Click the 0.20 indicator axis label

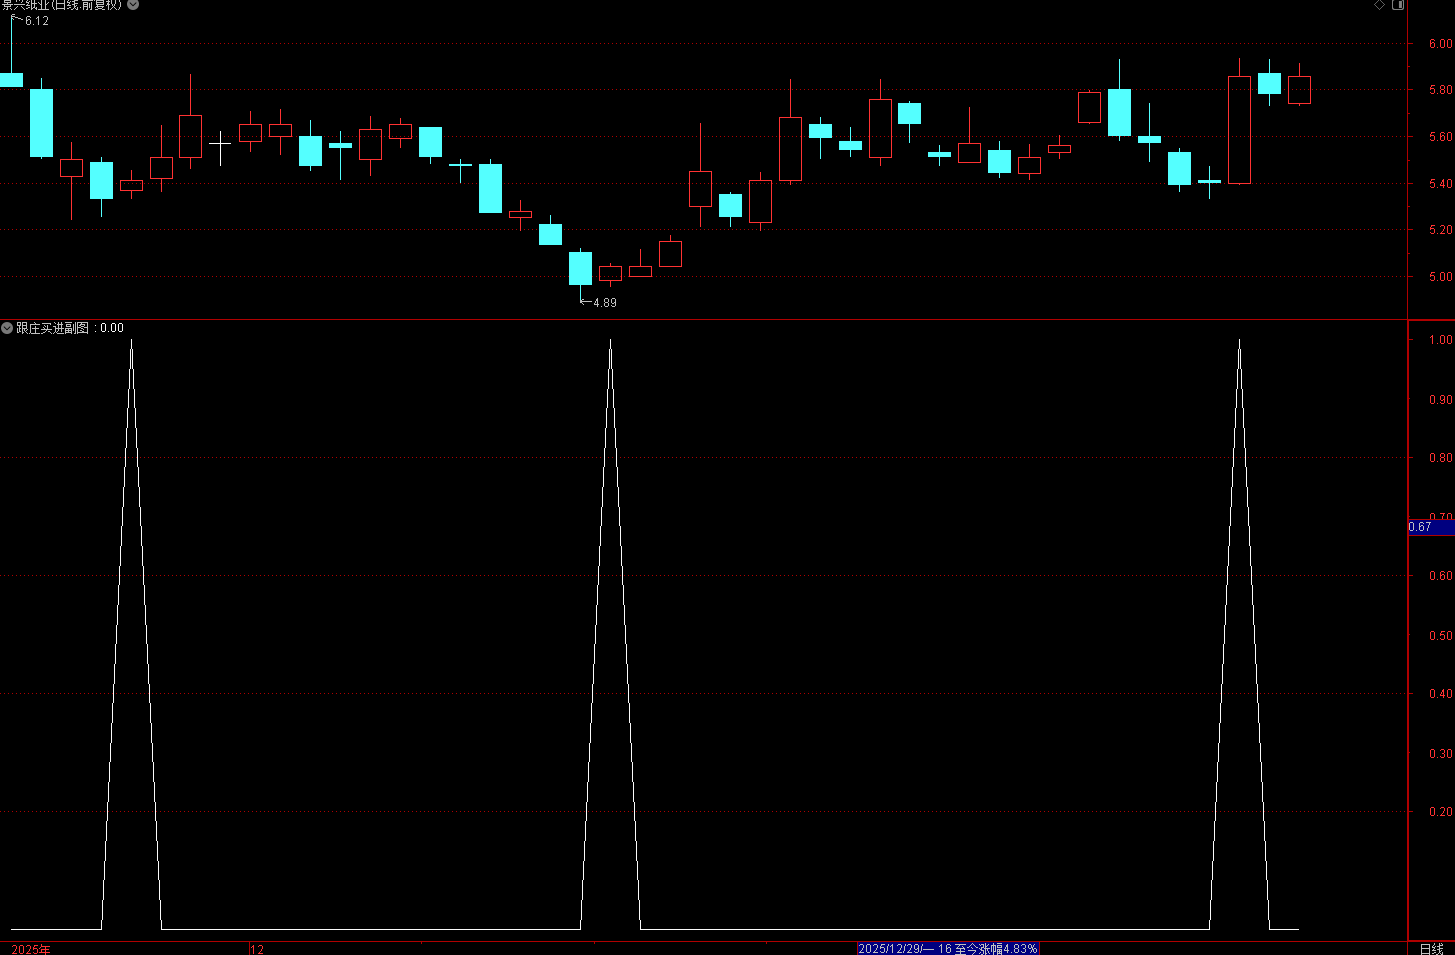1440,812
